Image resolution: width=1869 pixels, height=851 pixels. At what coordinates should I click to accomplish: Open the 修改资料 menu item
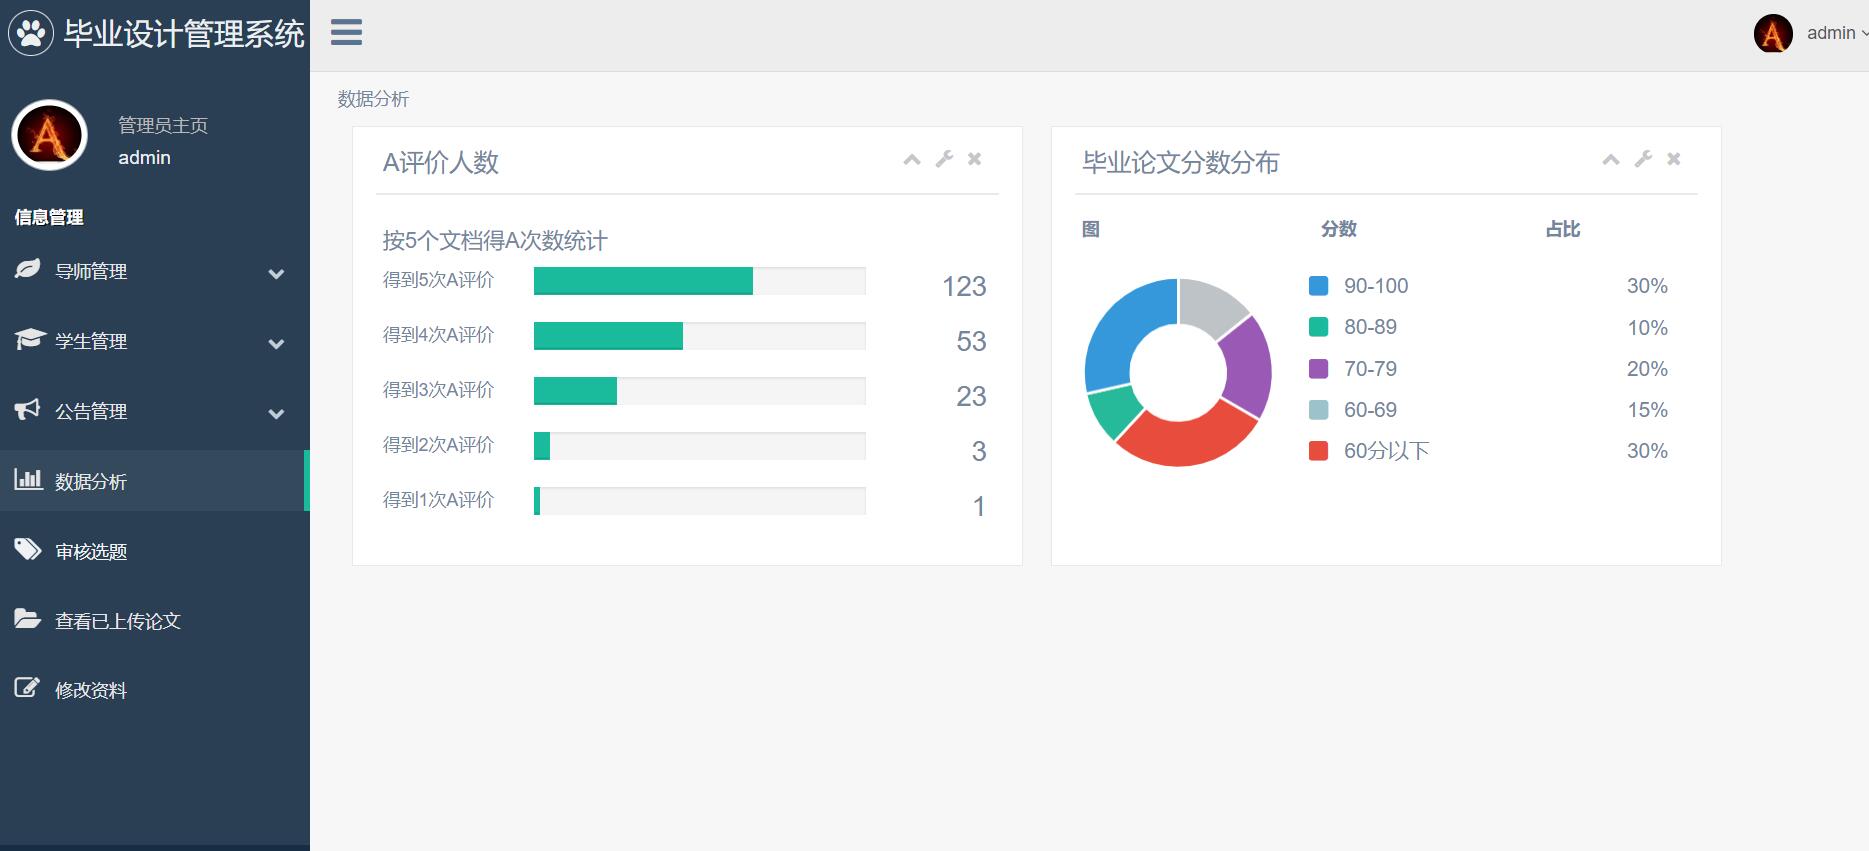[x=155, y=690]
